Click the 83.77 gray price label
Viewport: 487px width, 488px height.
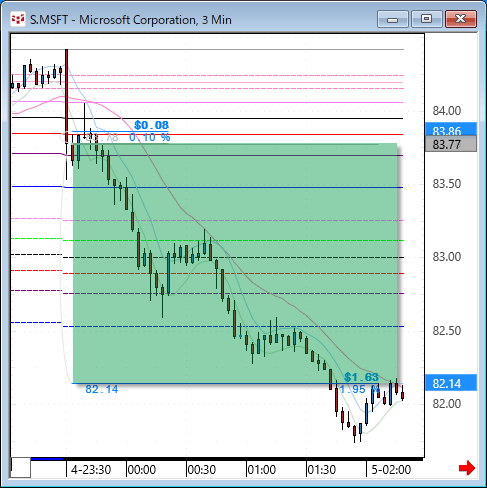(451, 144)
